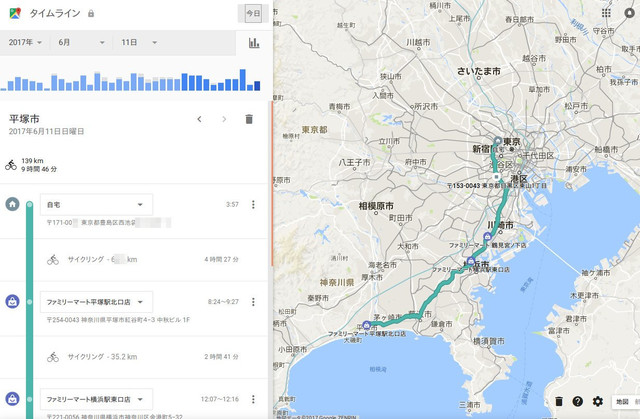Open more options for ファミリーマート平塚駅北口店
640x419 pixels.
[x=253, y=302]
